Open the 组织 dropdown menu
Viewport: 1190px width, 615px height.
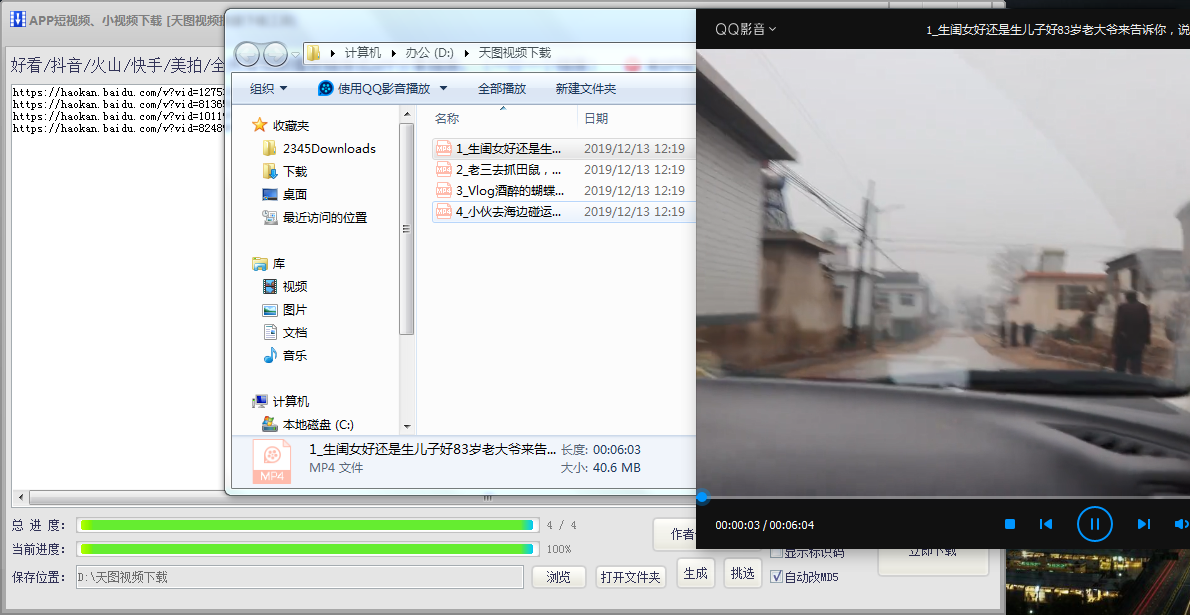point(269,89)
